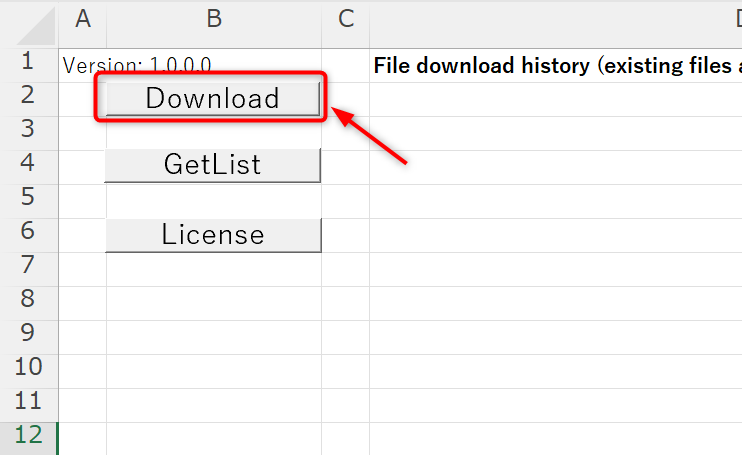The image size is (742, 455).
Task: Select the entire row 1 header
Action: pyautogui.click(x=28, y=62)
